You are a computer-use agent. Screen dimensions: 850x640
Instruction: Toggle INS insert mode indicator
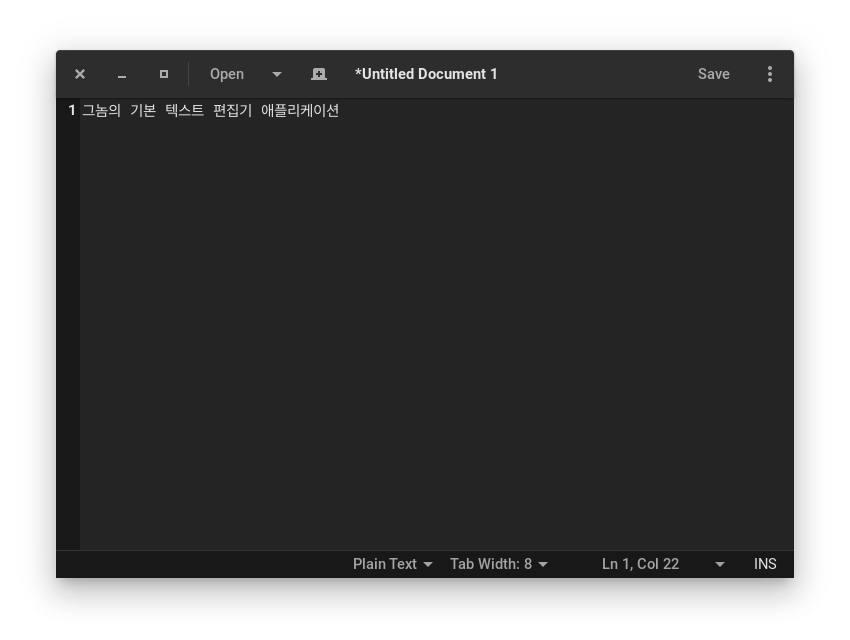[765, 564]
